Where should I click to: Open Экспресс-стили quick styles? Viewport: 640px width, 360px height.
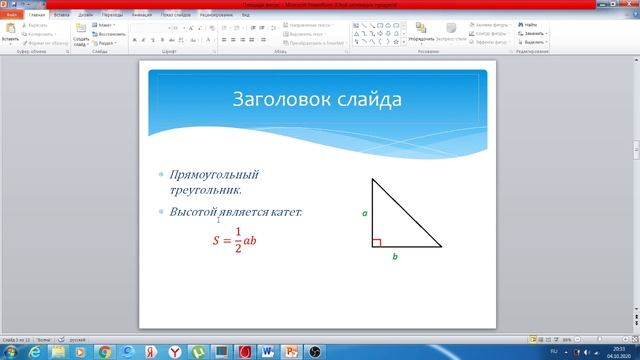[451, 32]
